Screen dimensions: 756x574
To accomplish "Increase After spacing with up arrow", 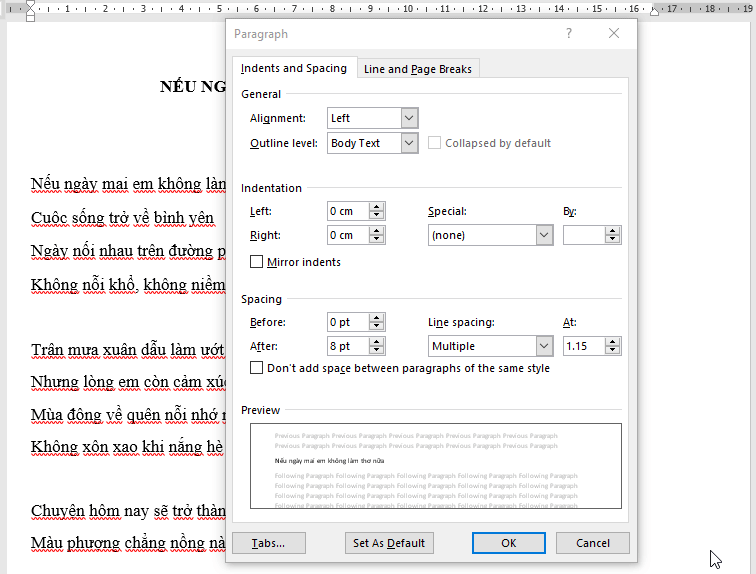I will (377, 342).
